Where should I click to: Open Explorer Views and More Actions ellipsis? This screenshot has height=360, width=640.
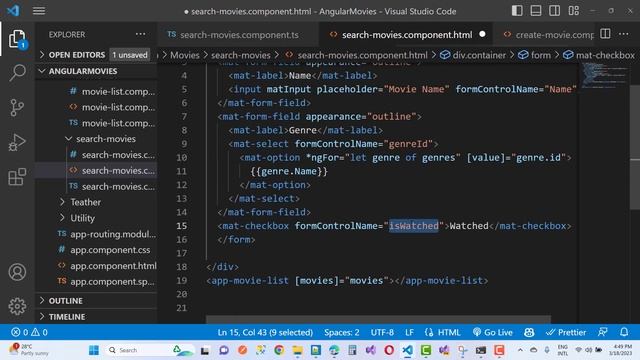[140, 34]
